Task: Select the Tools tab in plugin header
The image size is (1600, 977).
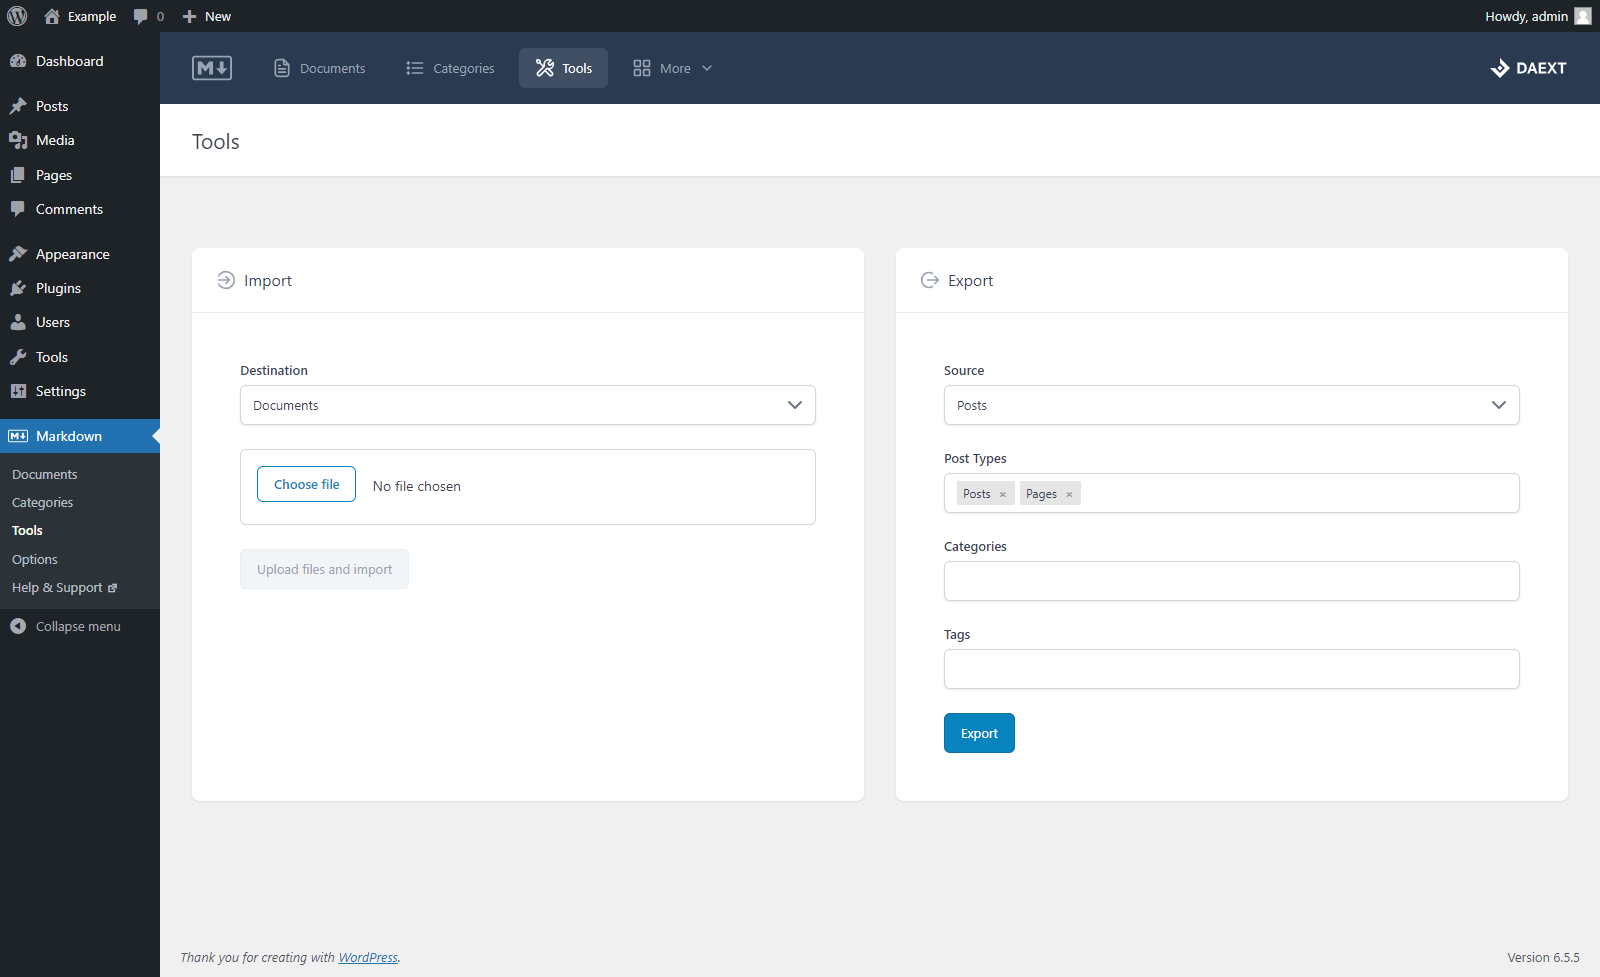Action: point(563,68)
